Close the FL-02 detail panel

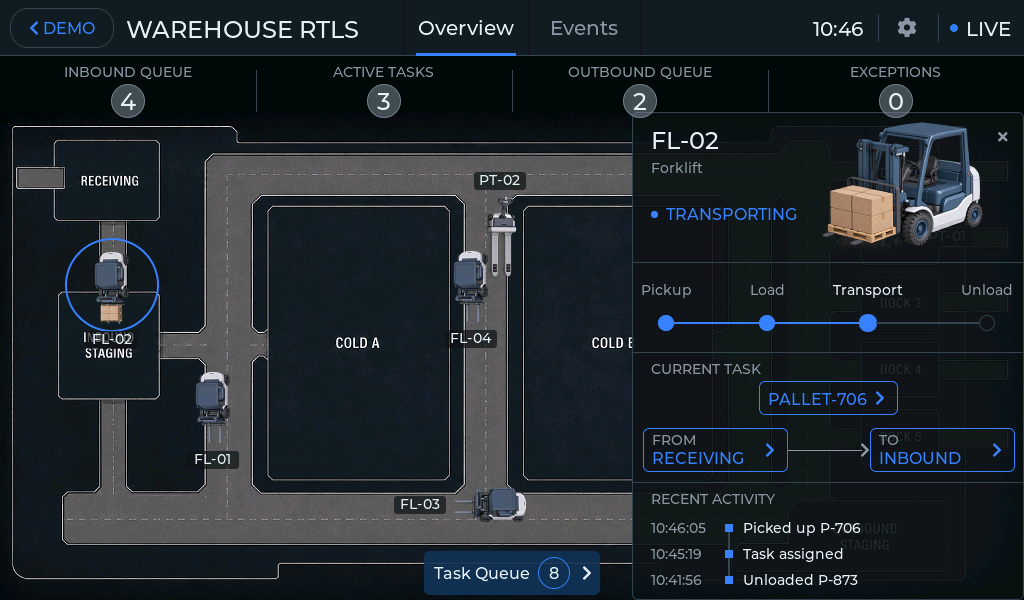[1002, 136]
